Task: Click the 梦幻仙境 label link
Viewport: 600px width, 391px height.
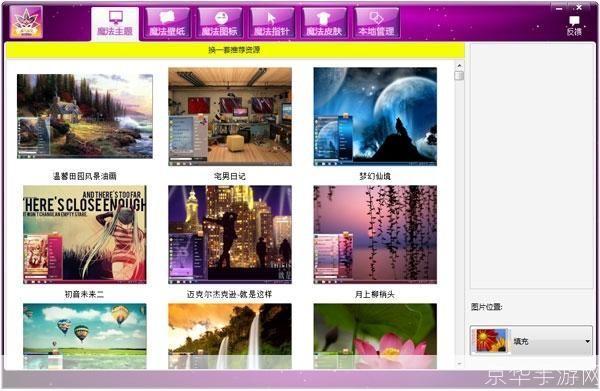Action: pos(375,176)
